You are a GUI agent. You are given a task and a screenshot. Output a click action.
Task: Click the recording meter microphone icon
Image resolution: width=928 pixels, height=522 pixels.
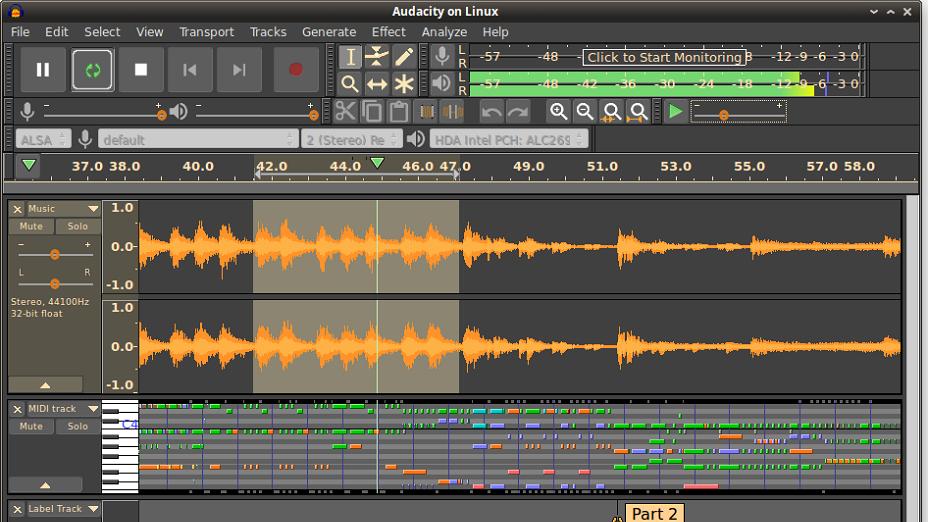click(442, 56)
